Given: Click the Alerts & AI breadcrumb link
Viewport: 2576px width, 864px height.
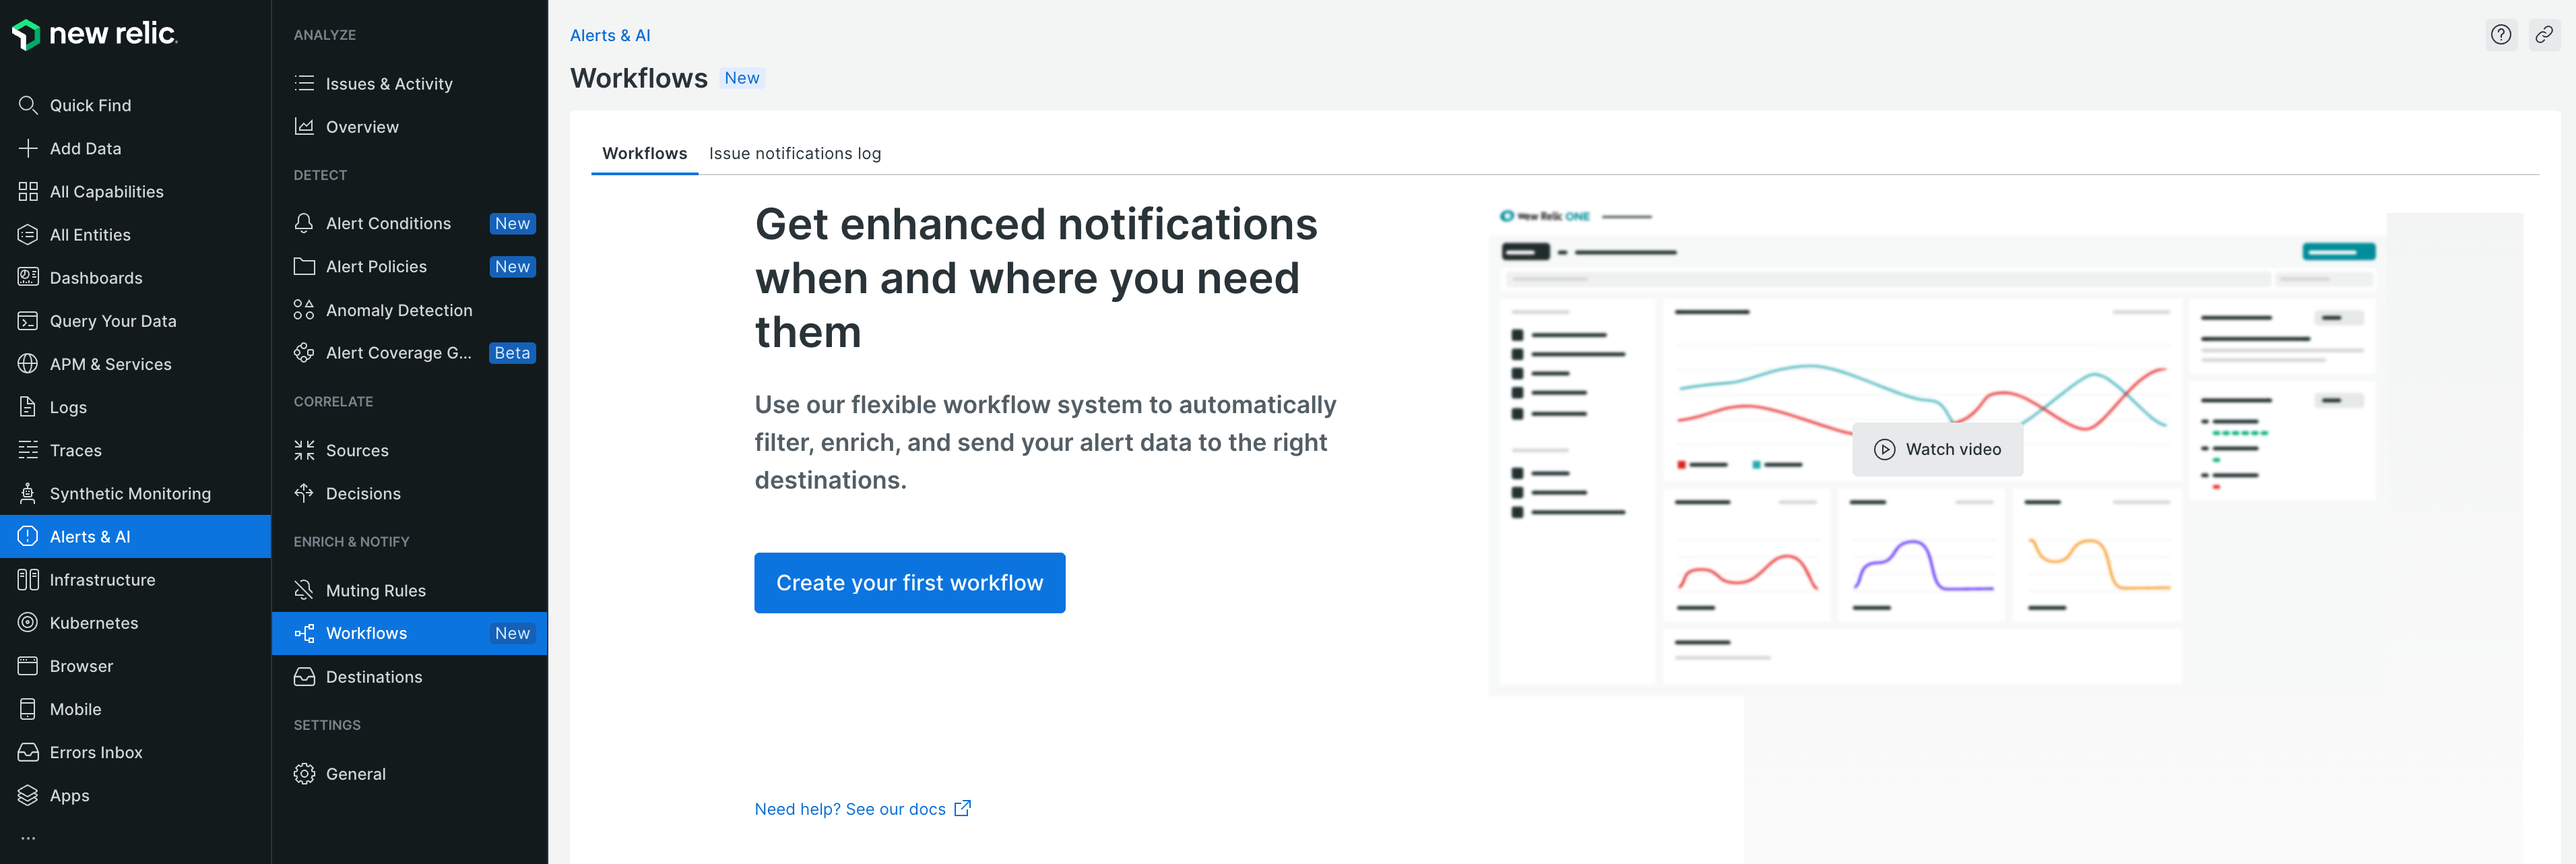Looking at the screenshot, I should coord(609,35).
